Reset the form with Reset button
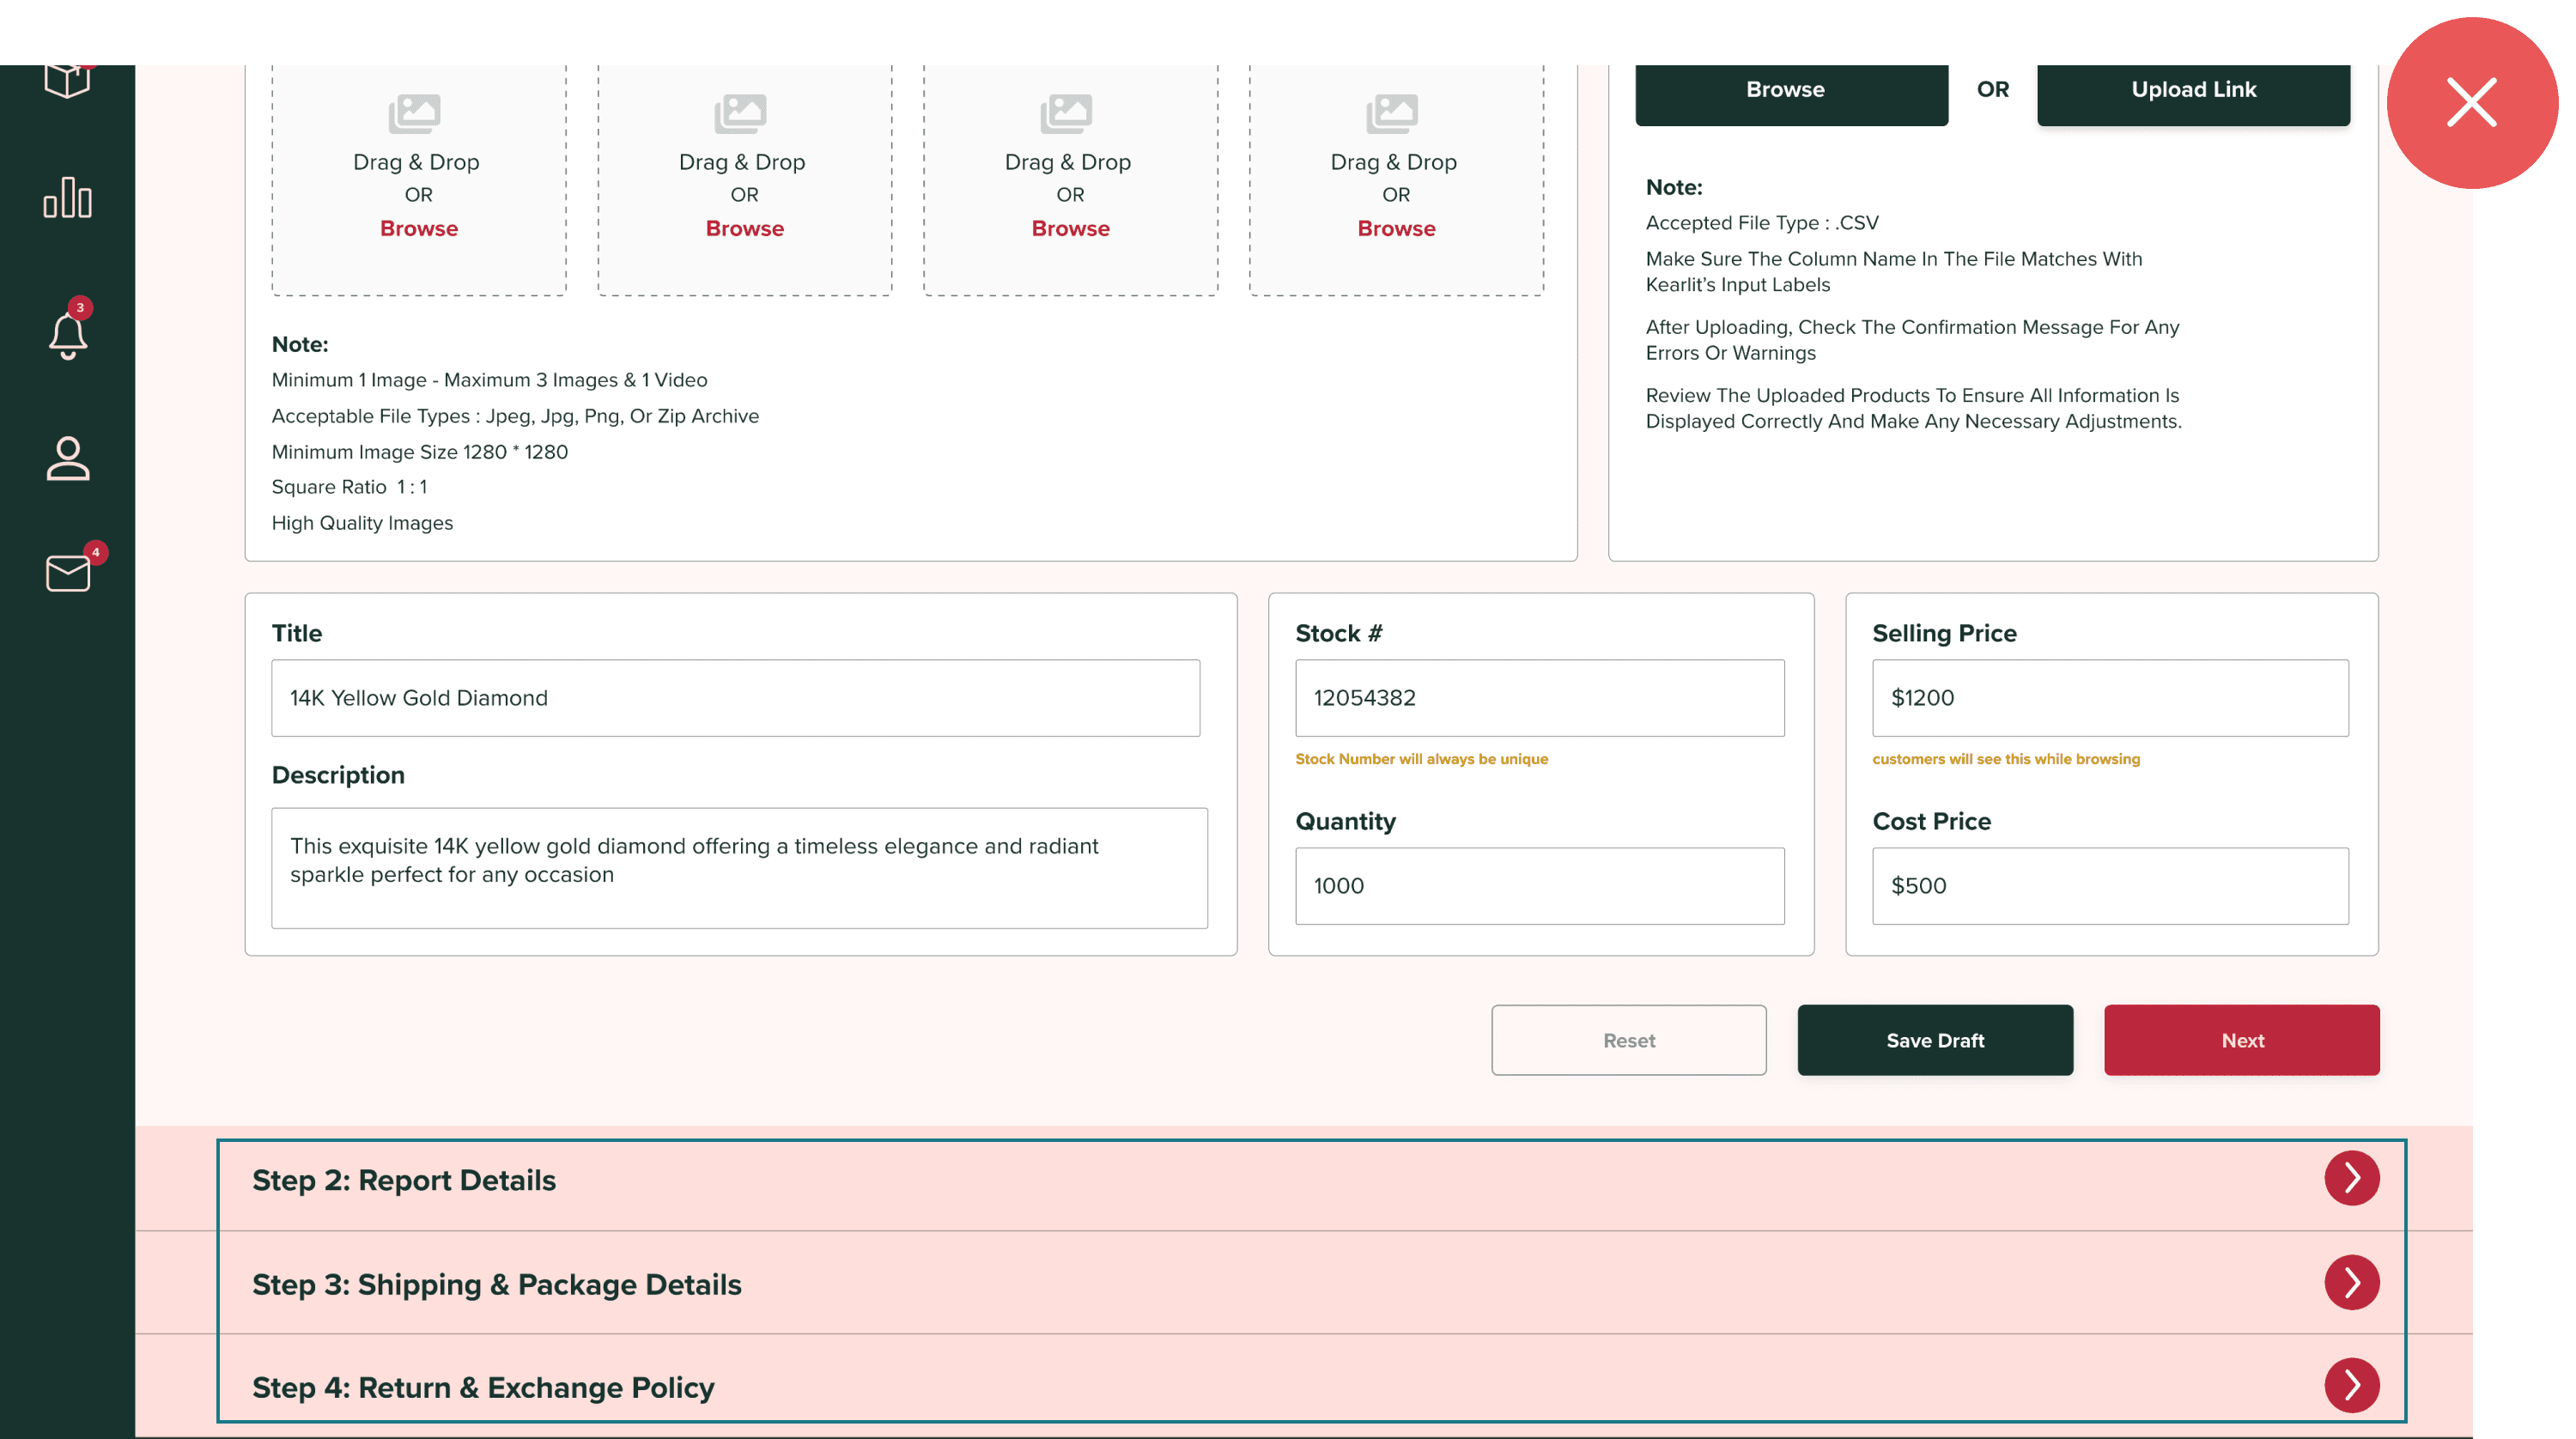This screenshot has width=2576, height=1439. click(x=1628, y=1040)
